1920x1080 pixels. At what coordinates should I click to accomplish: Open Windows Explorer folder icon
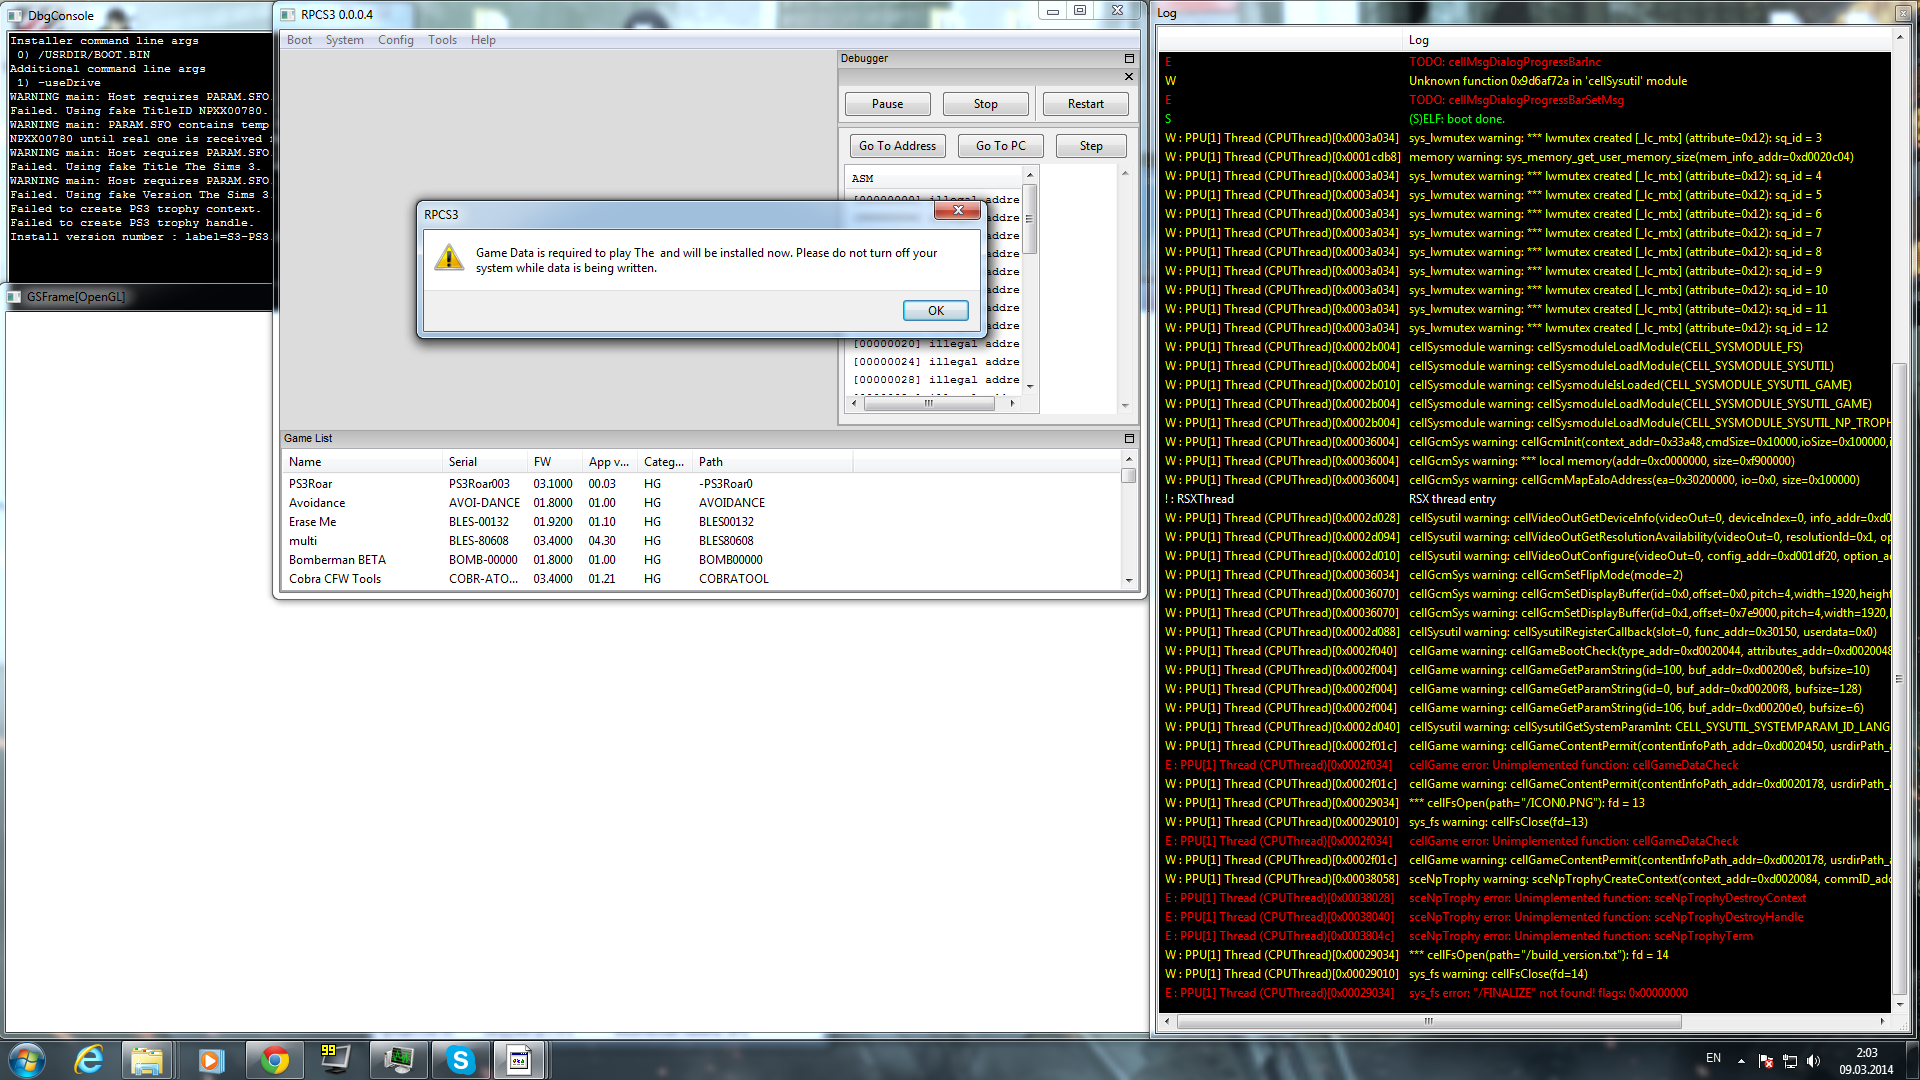[x=147, y=1060]
